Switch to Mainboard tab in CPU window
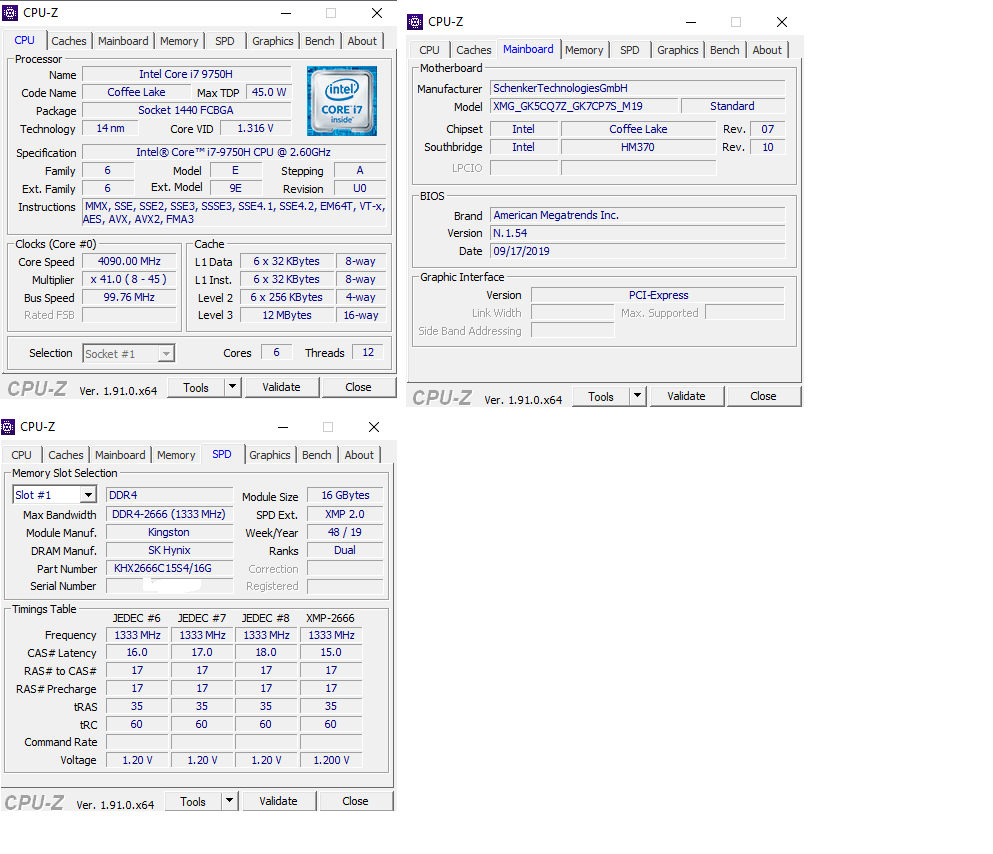Viewport: 993px width, 854px height. 123,41
